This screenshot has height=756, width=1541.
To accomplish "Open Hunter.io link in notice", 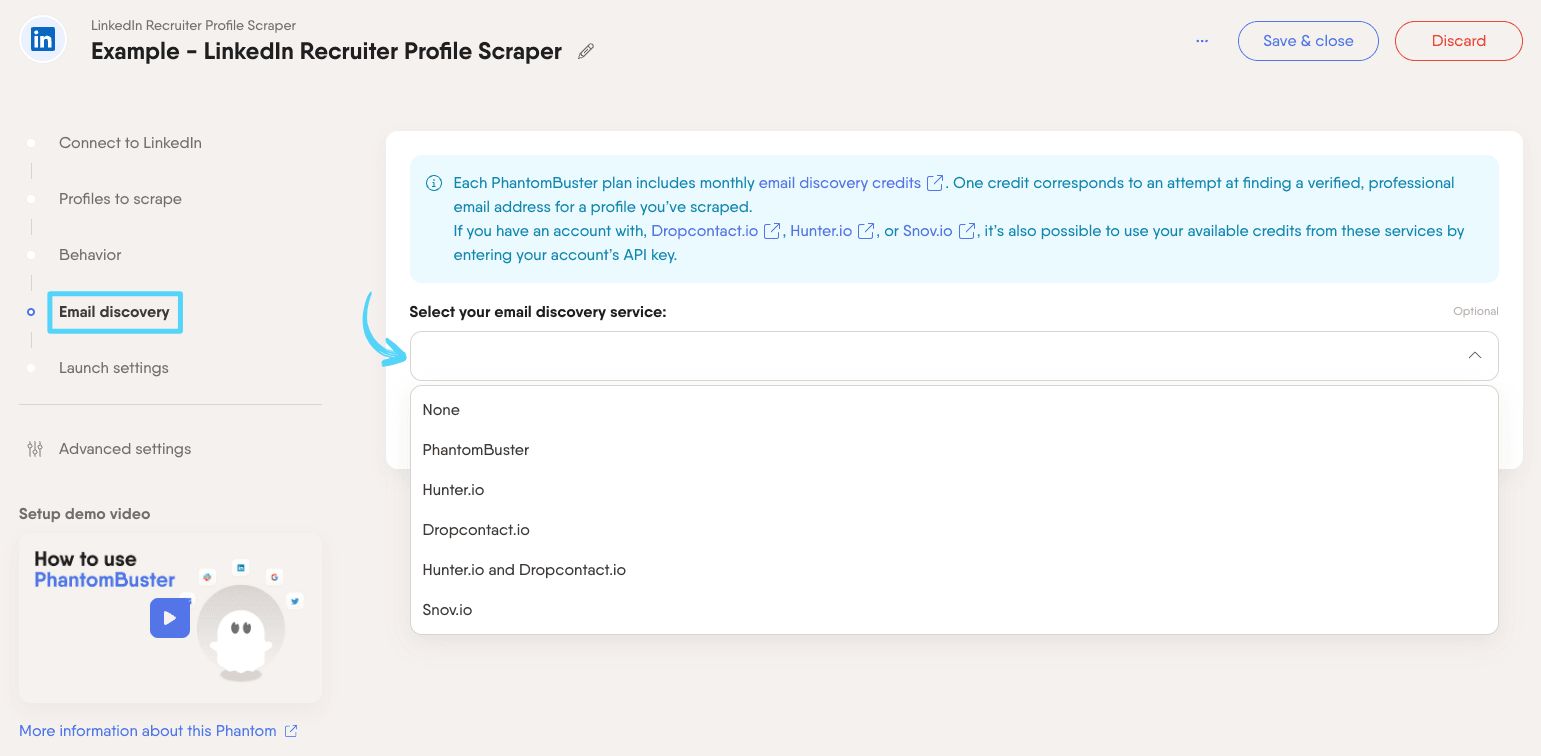I will [x=821, y=231].
